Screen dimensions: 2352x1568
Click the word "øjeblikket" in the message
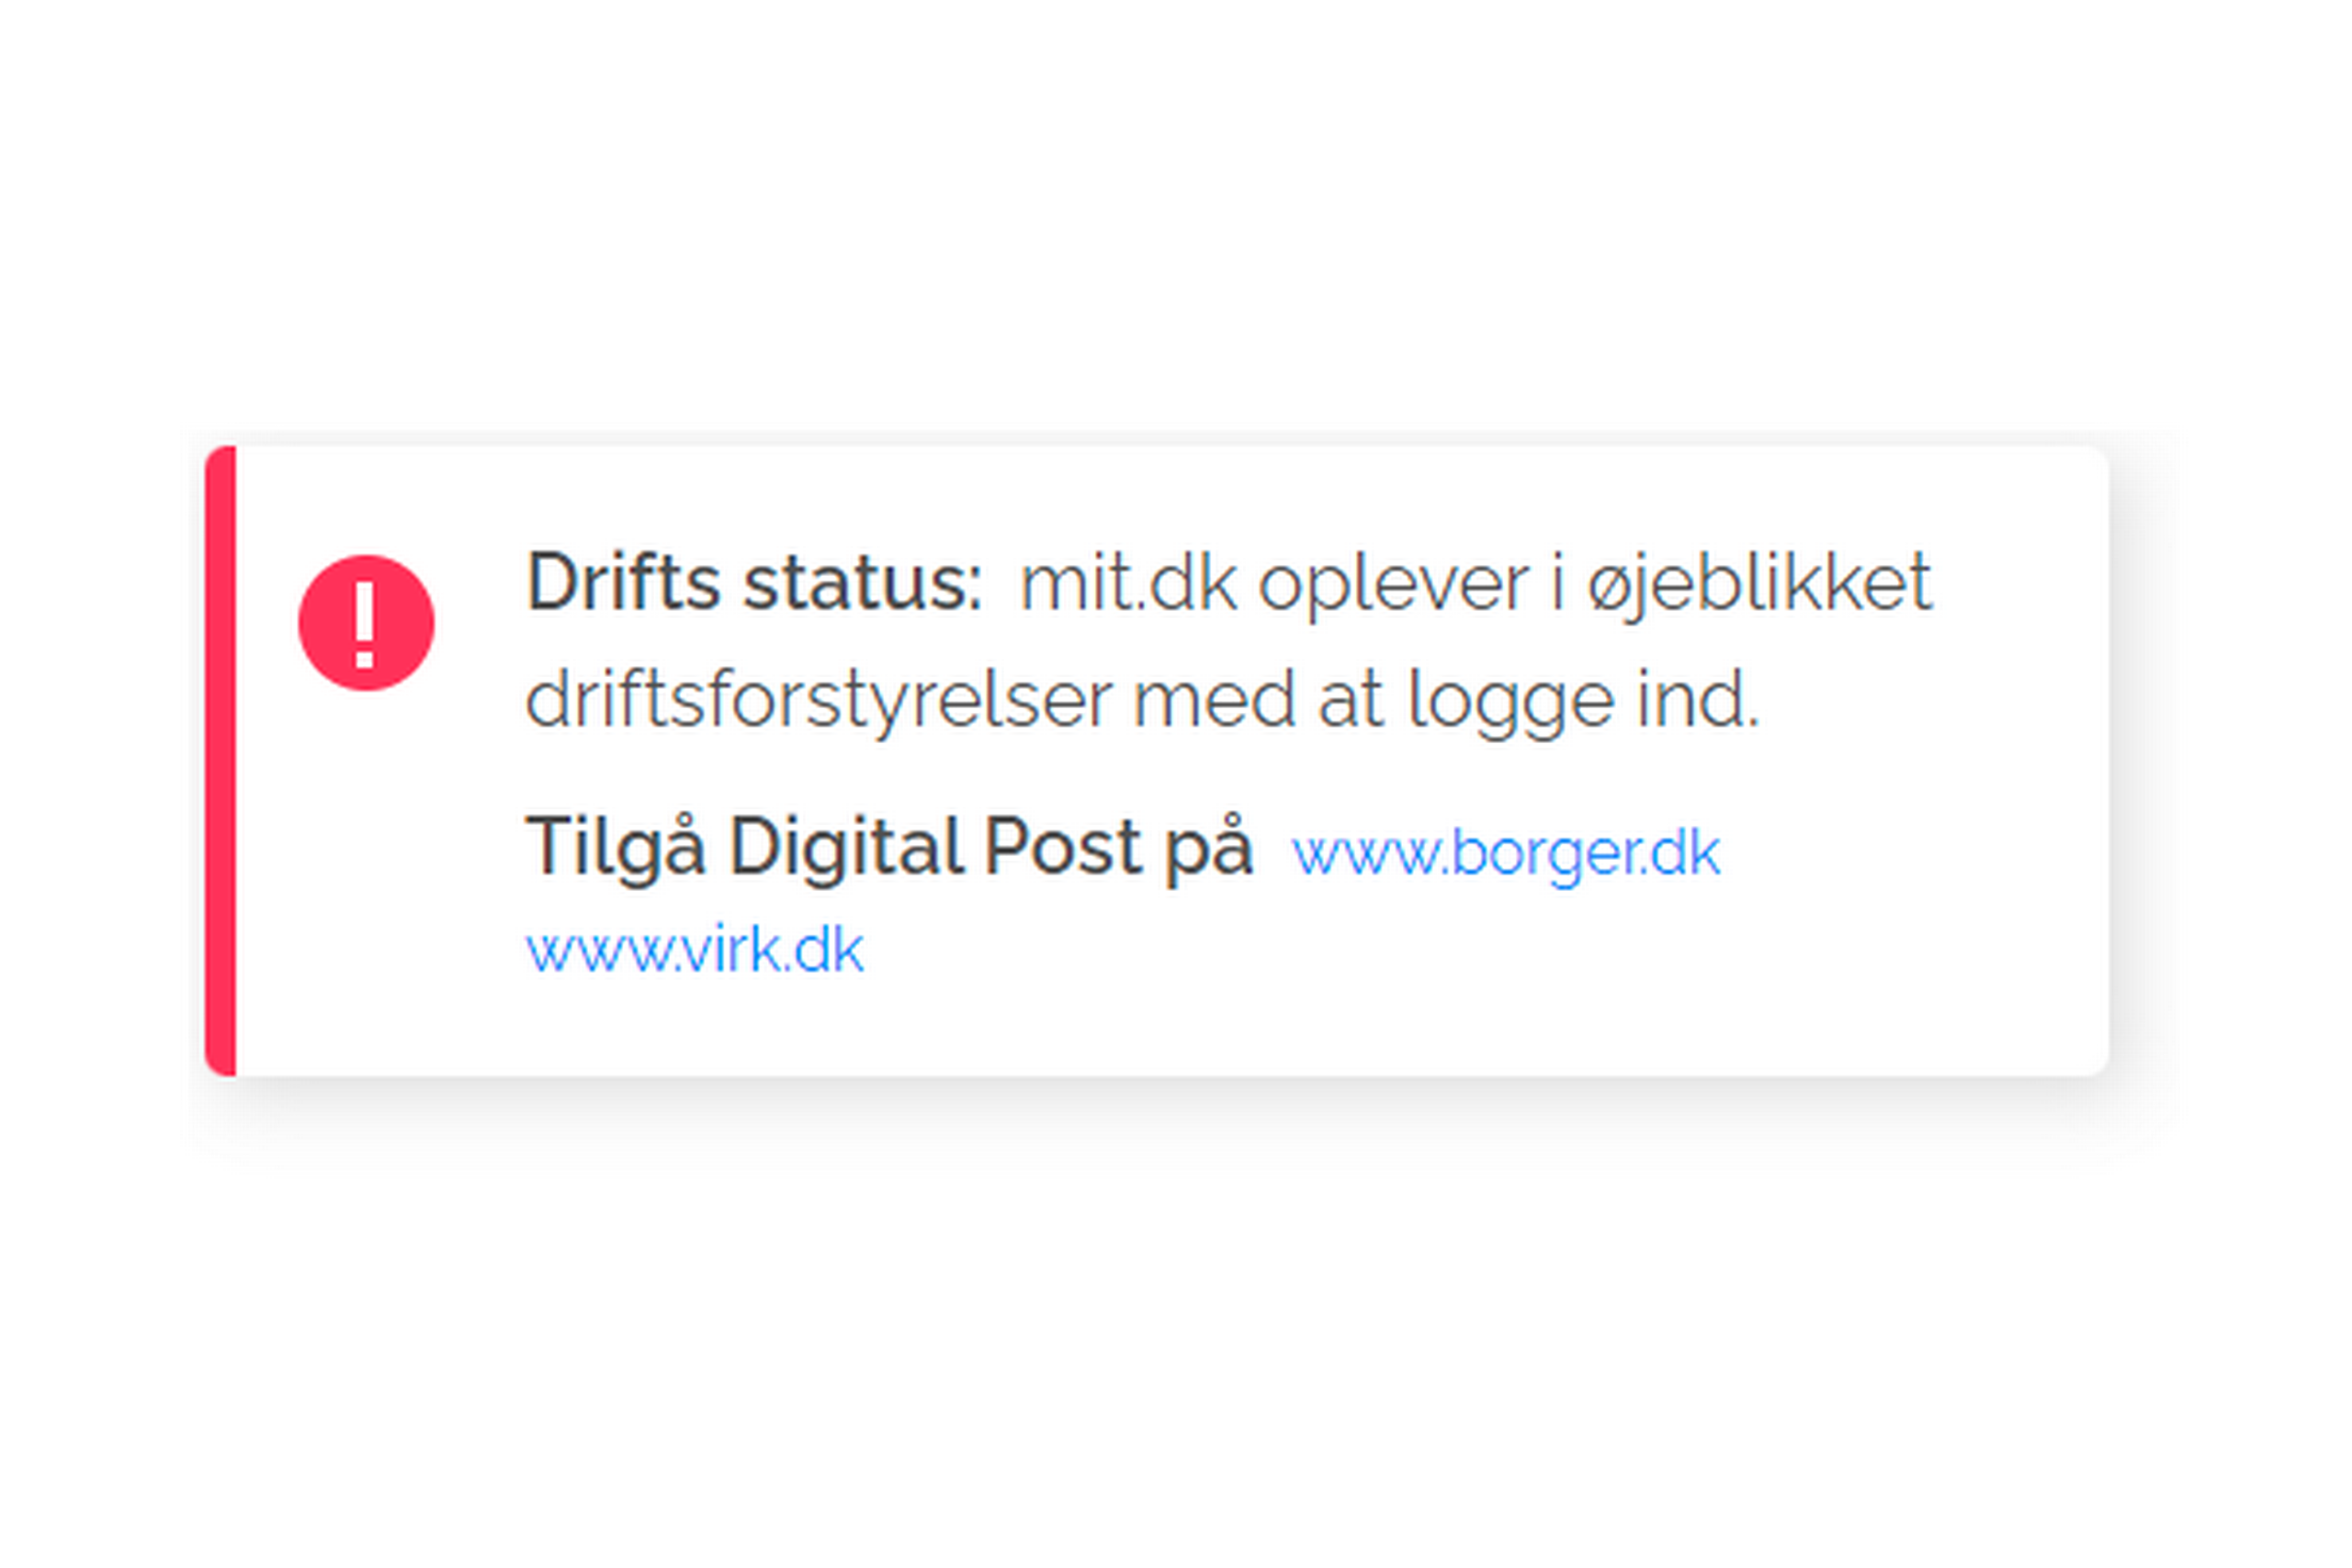click(x=1760, y=585)
